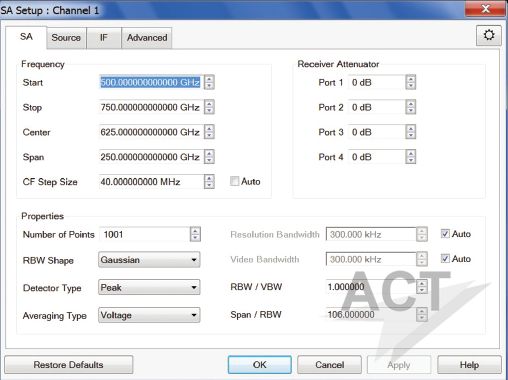Open the Advanced tab

click(147, 38)
